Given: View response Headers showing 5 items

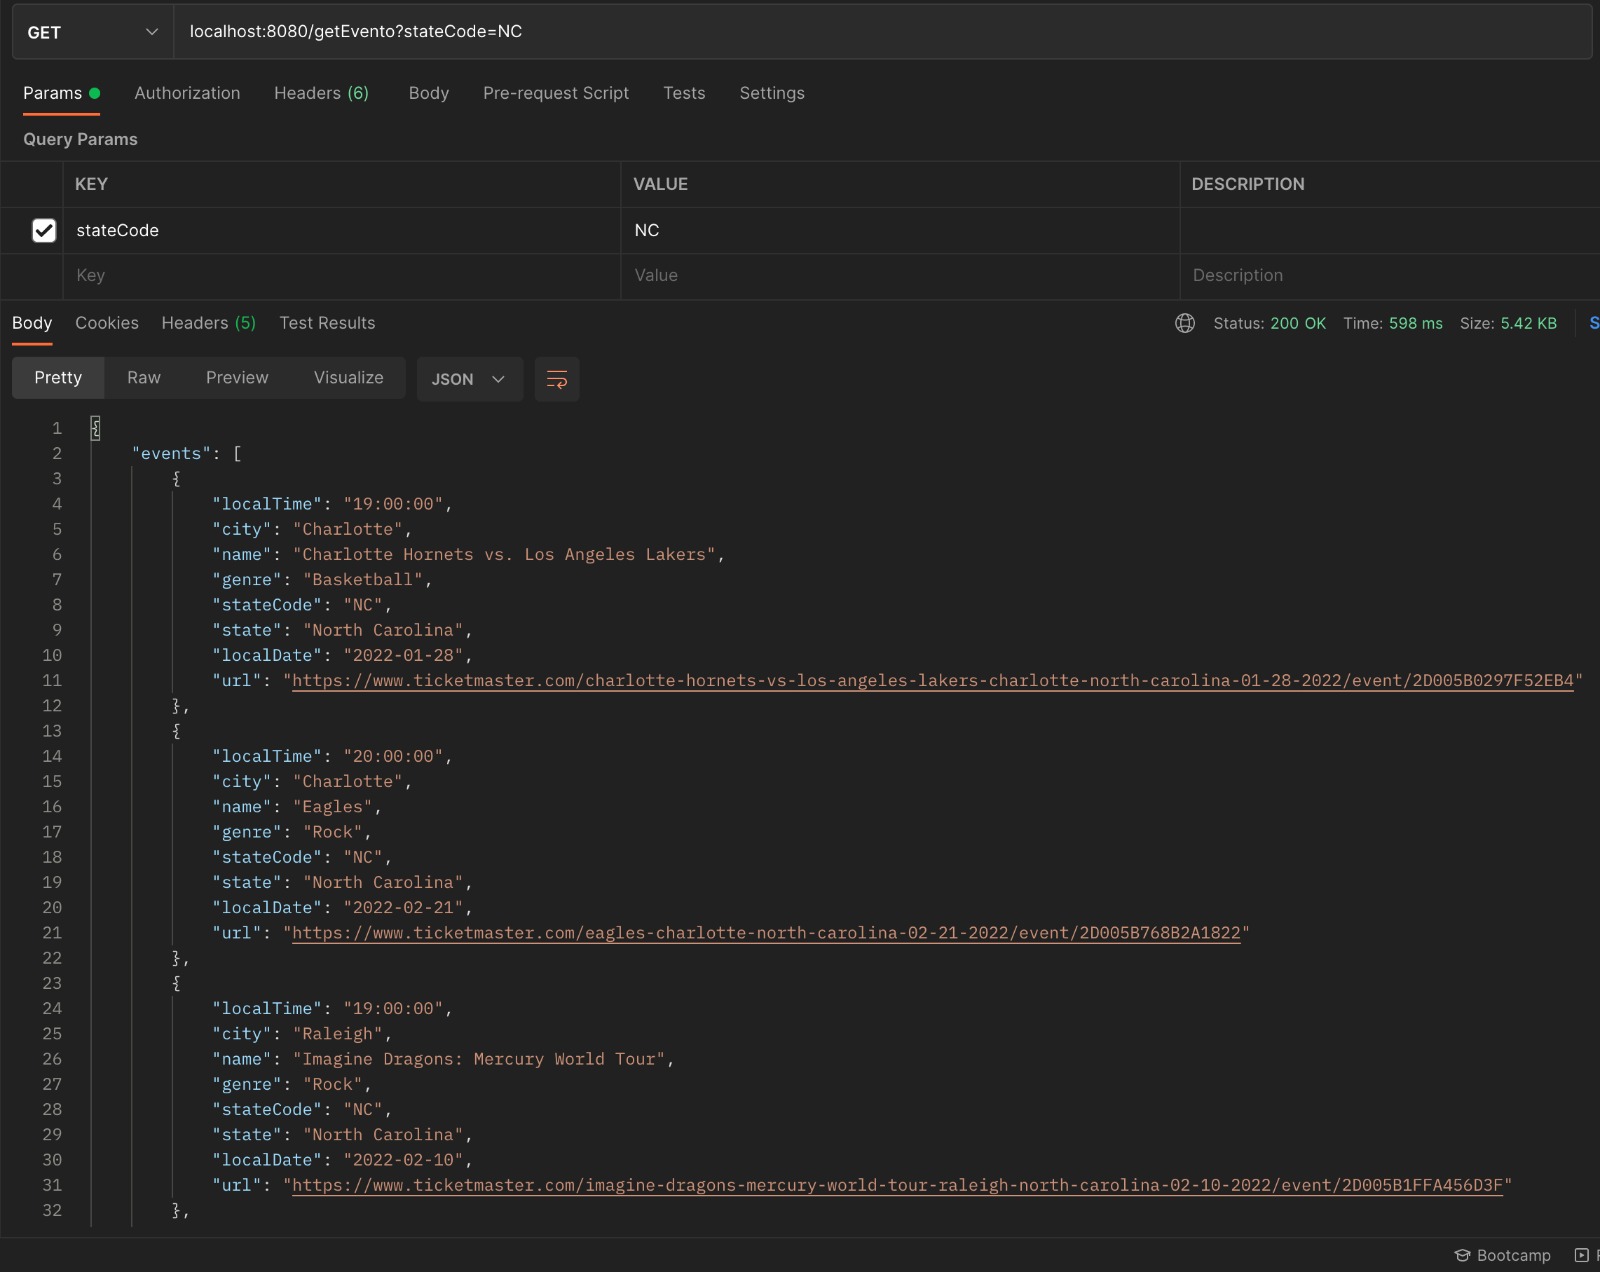Looking at the screenshot, I should tap(207, 323).
